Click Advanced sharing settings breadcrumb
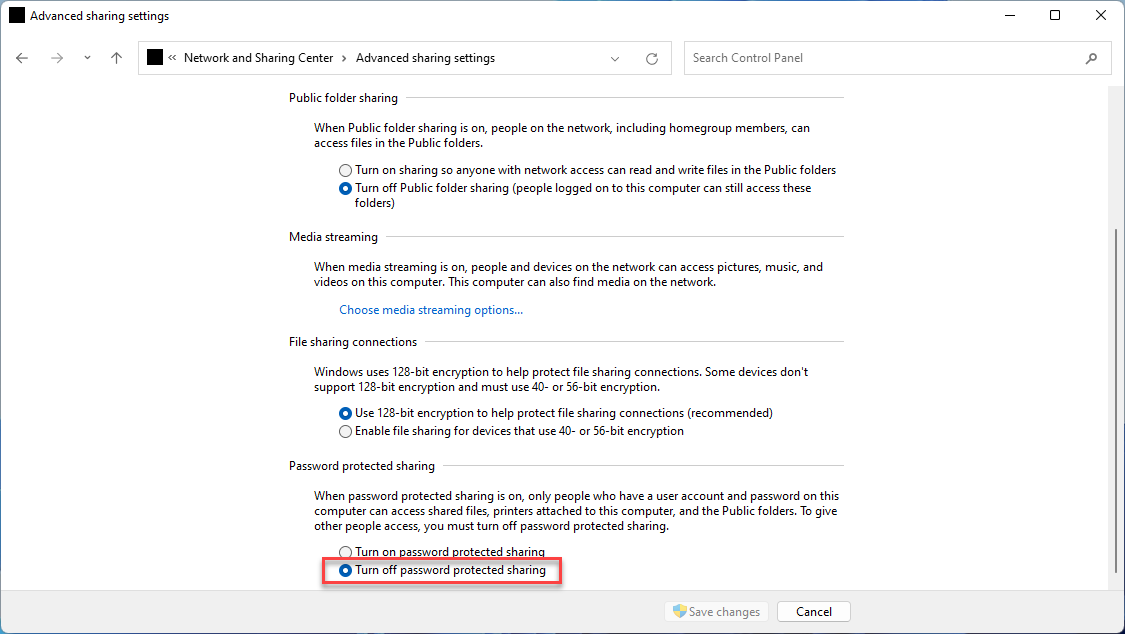This screenshot has height=634, width=1125. click(425, 58)
